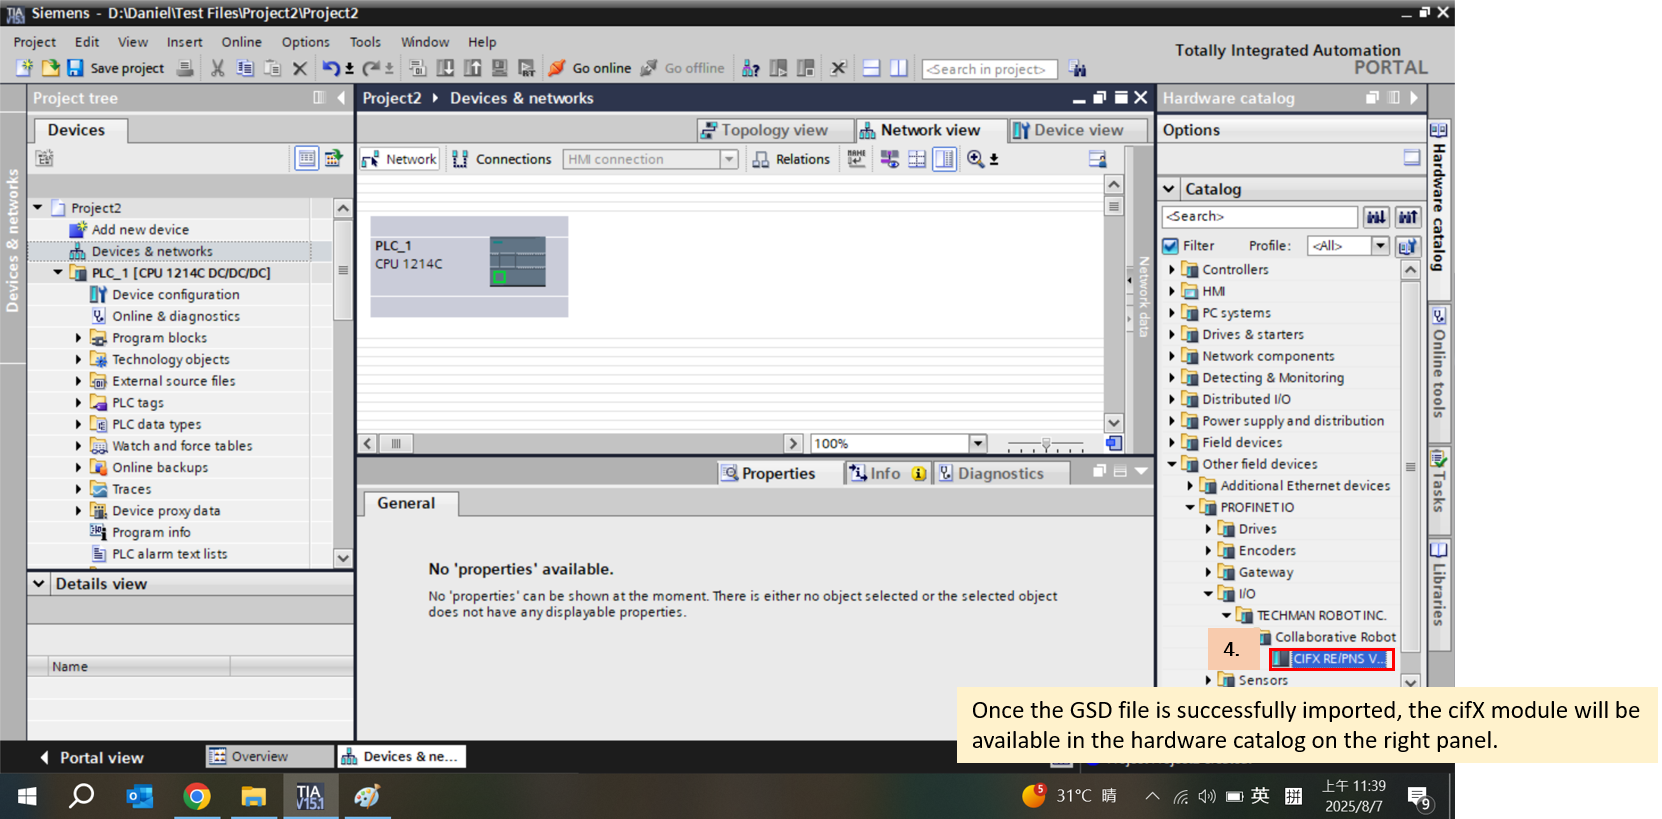Open the Online tools side tab
Viewport: 1662px width, 819px height.
[x=1439, y=371]
